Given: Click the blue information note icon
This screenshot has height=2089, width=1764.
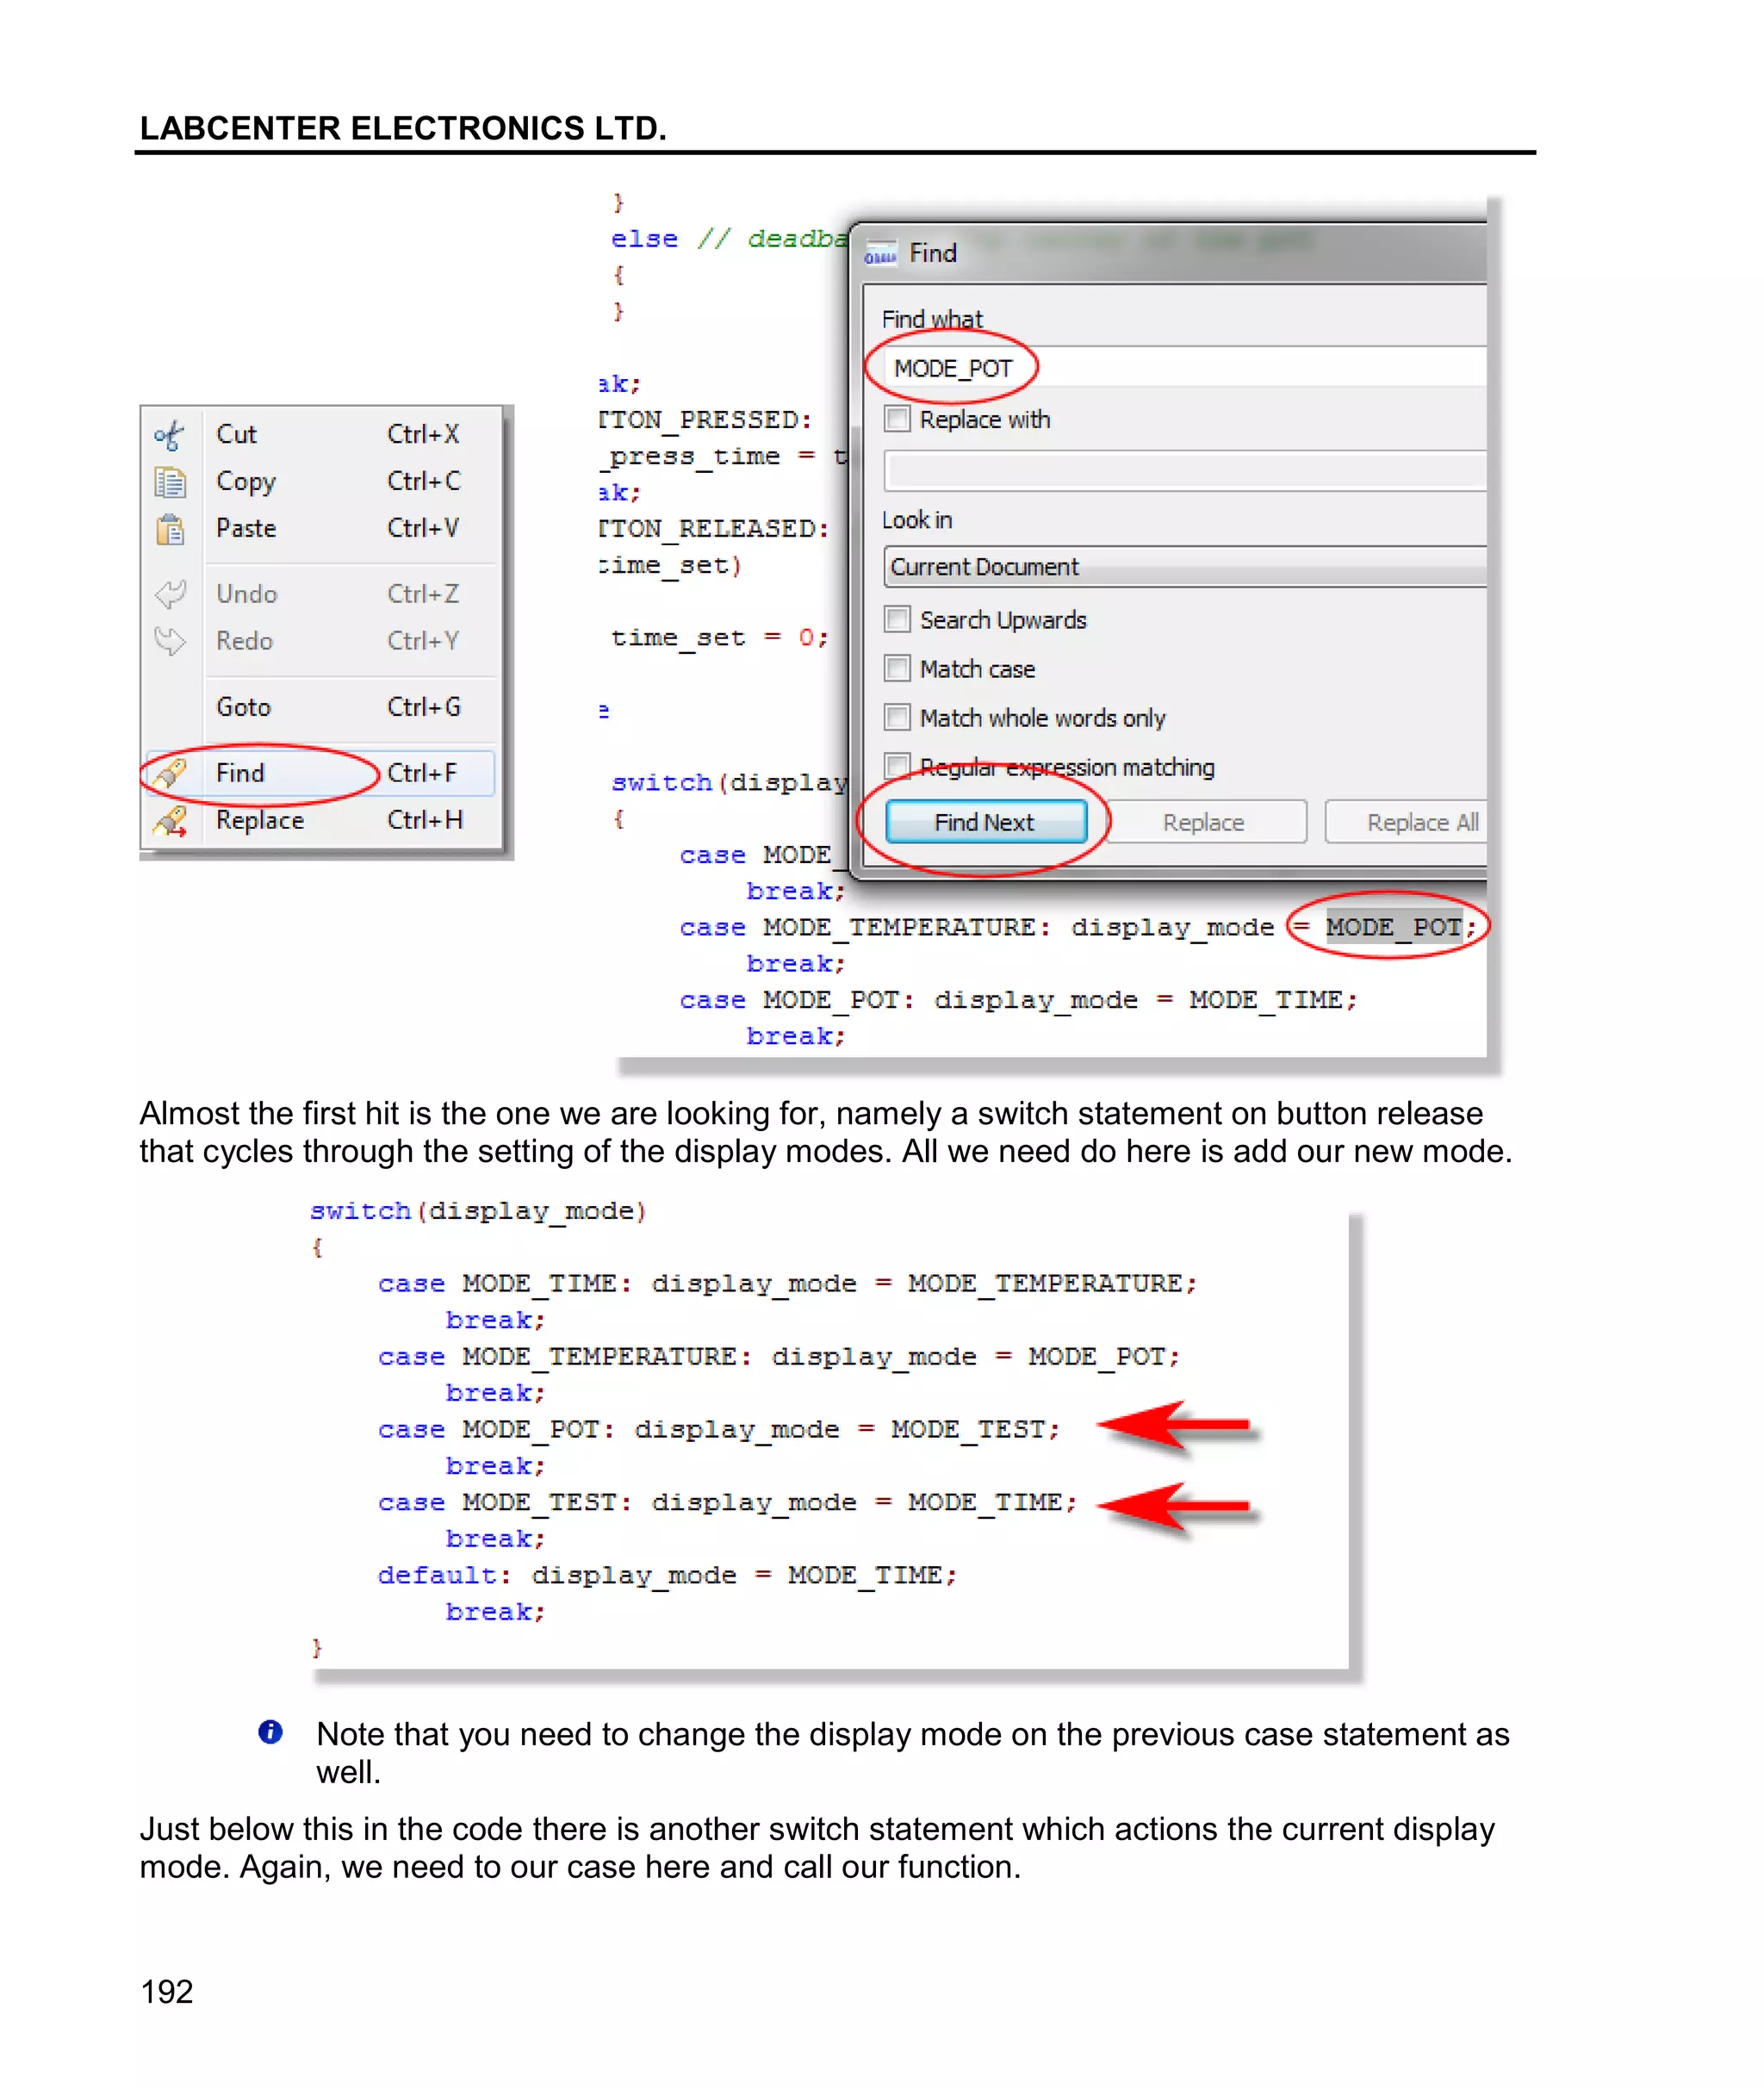Looking at the screenshot, I should pyautogui.click(x=270, y=1732).
